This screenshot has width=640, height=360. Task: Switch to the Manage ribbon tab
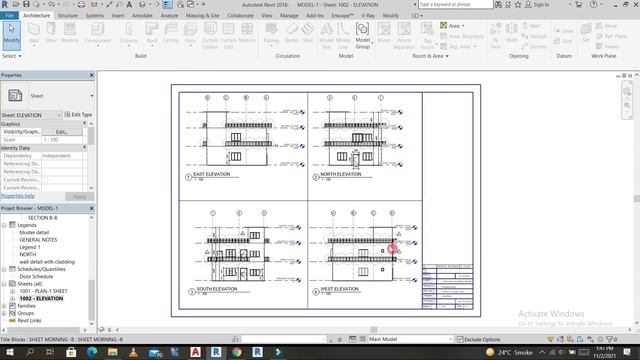click(289, 16)
